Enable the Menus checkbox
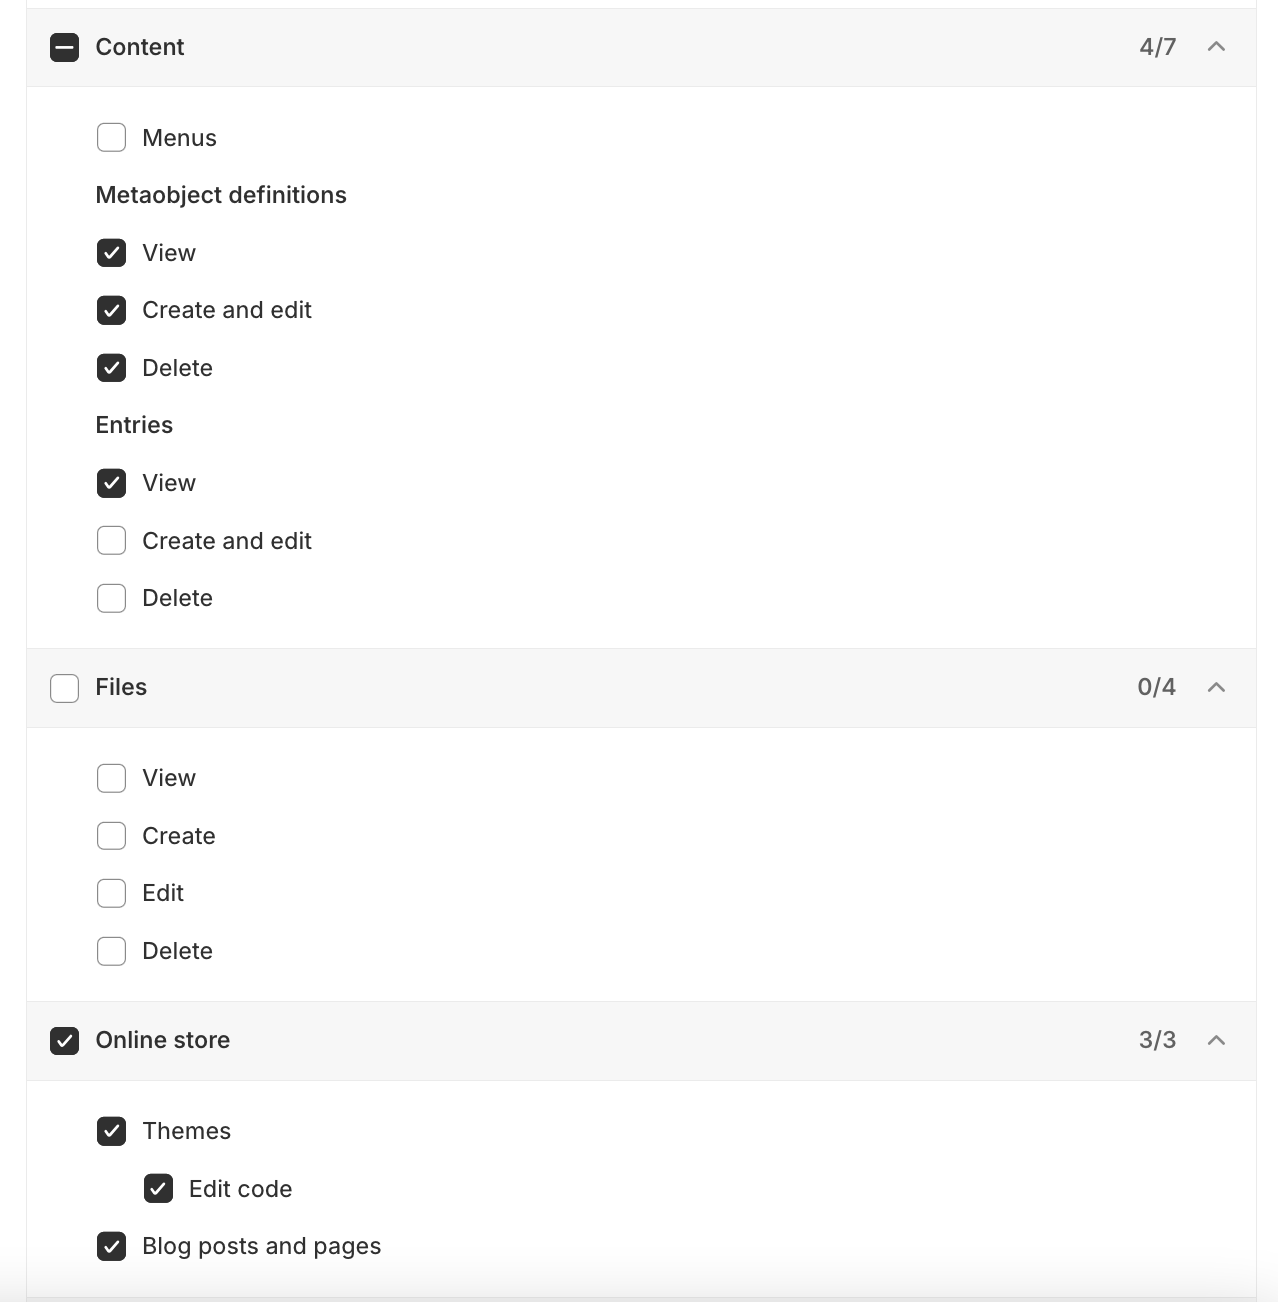1278x1302 pixels. [111, 138]
